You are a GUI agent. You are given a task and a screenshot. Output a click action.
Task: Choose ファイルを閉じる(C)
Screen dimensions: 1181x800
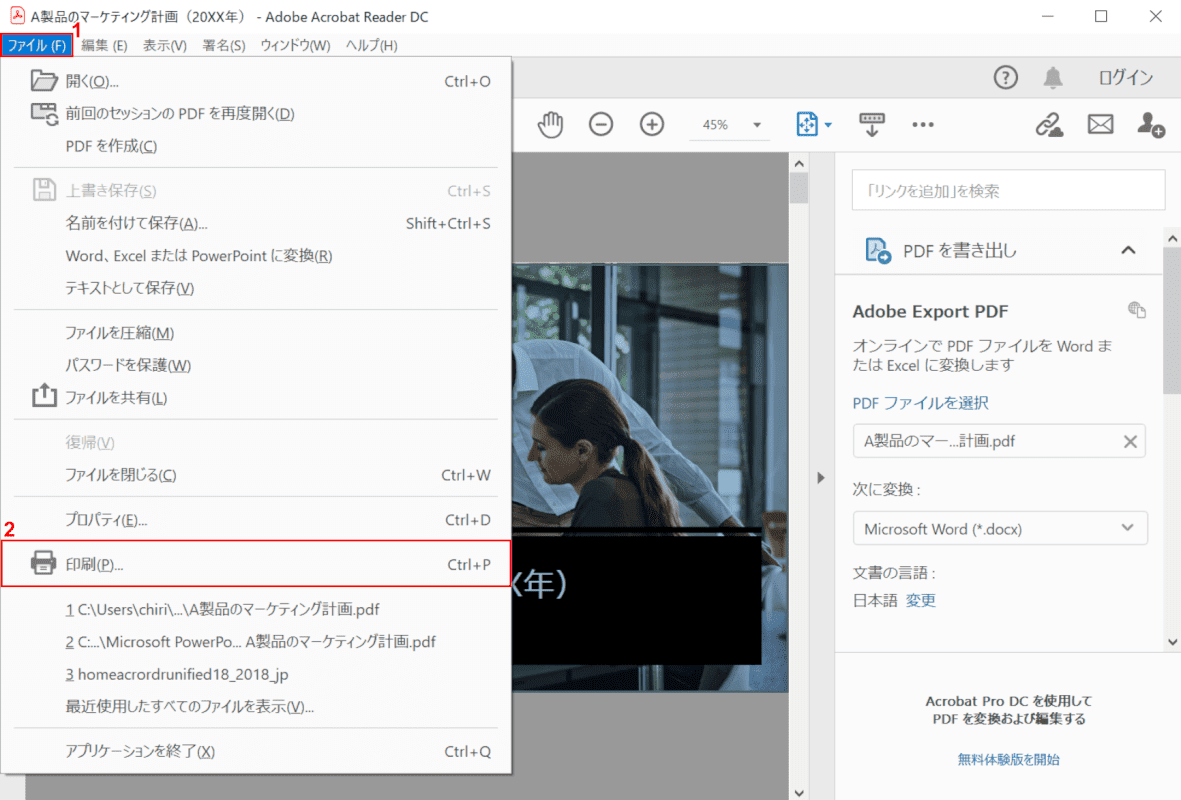[256, 475]
